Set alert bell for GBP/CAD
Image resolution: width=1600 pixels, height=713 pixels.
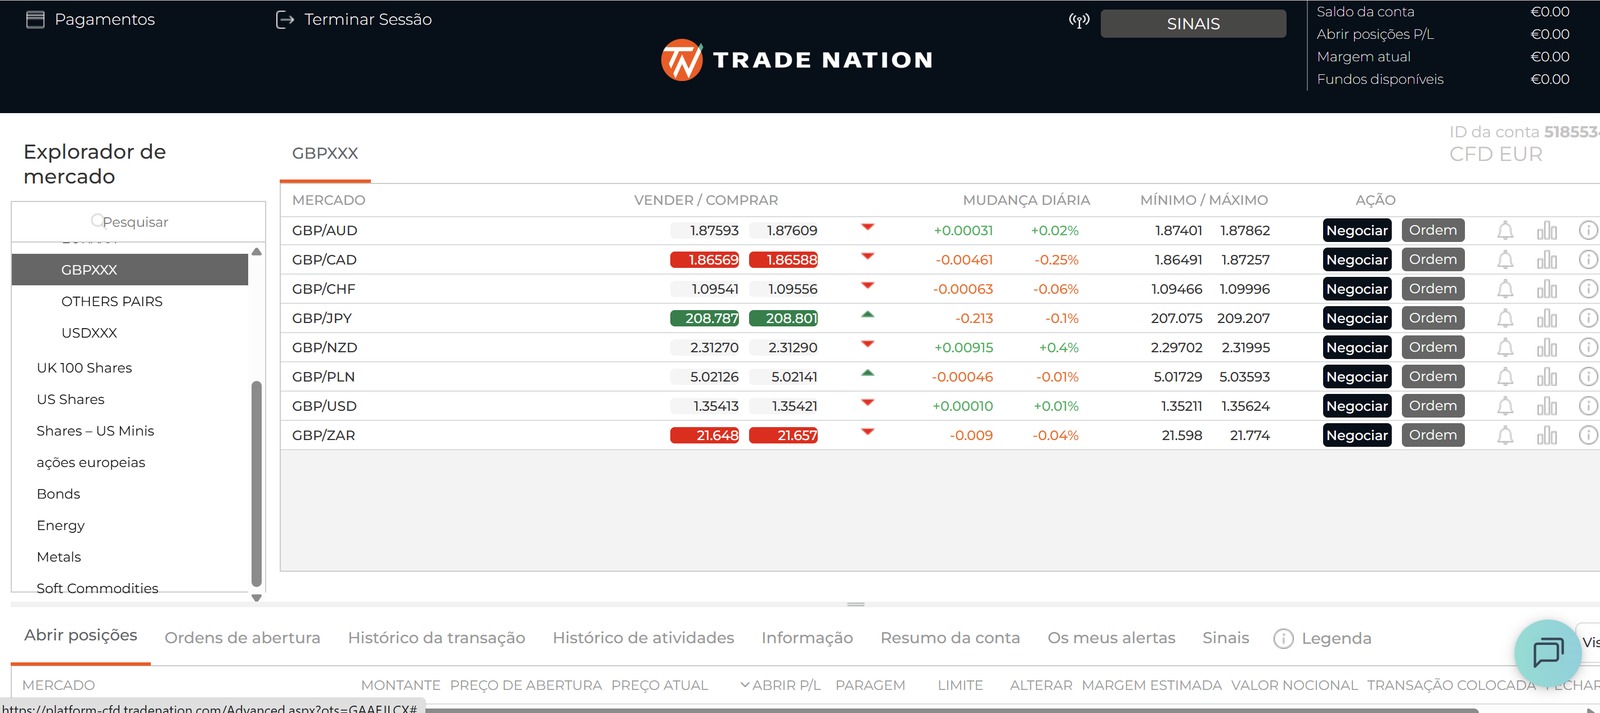coord(1505,260)
